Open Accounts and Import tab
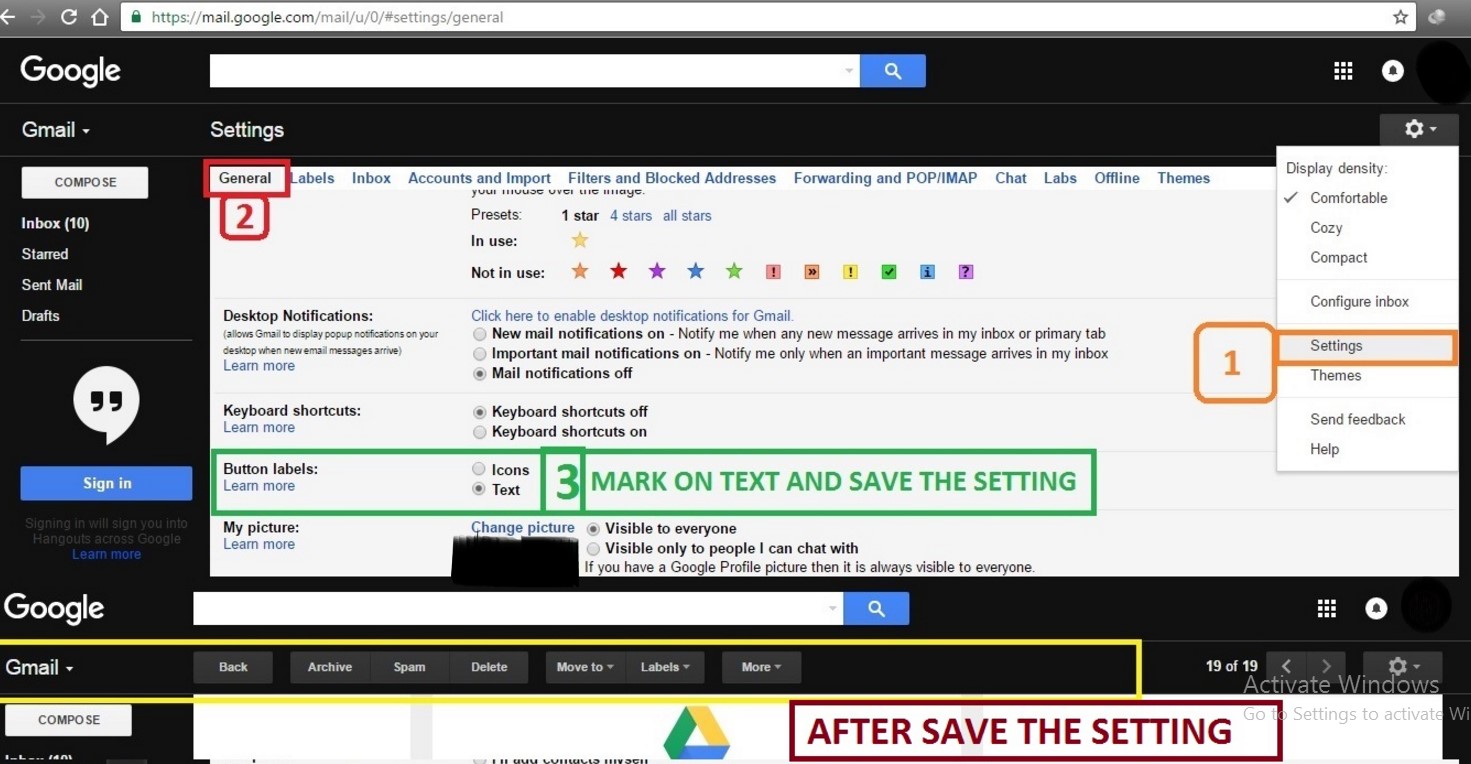 [479, 178]
